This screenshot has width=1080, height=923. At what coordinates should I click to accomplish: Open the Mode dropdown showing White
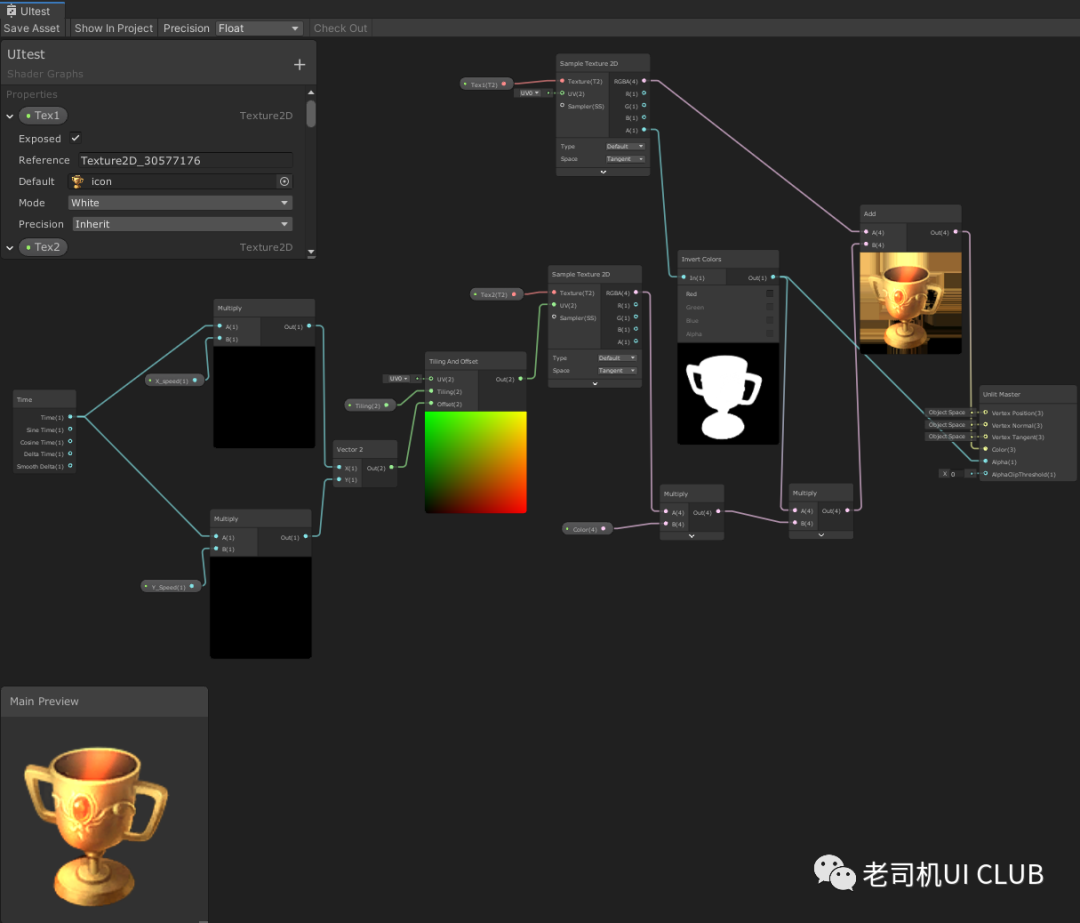(180, 203)
